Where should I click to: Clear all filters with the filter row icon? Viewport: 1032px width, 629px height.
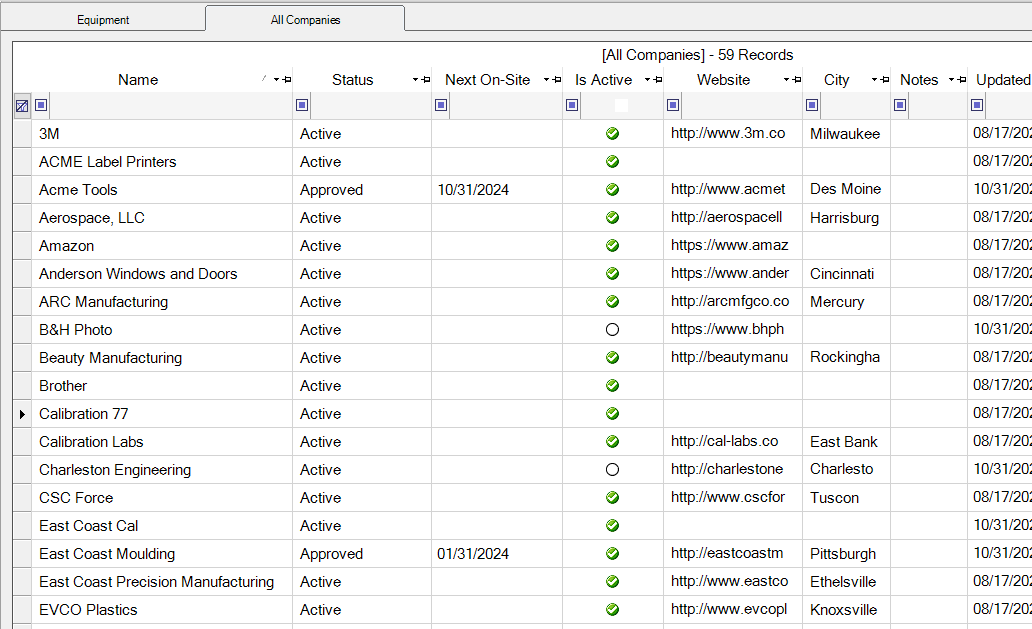[22, 105]
